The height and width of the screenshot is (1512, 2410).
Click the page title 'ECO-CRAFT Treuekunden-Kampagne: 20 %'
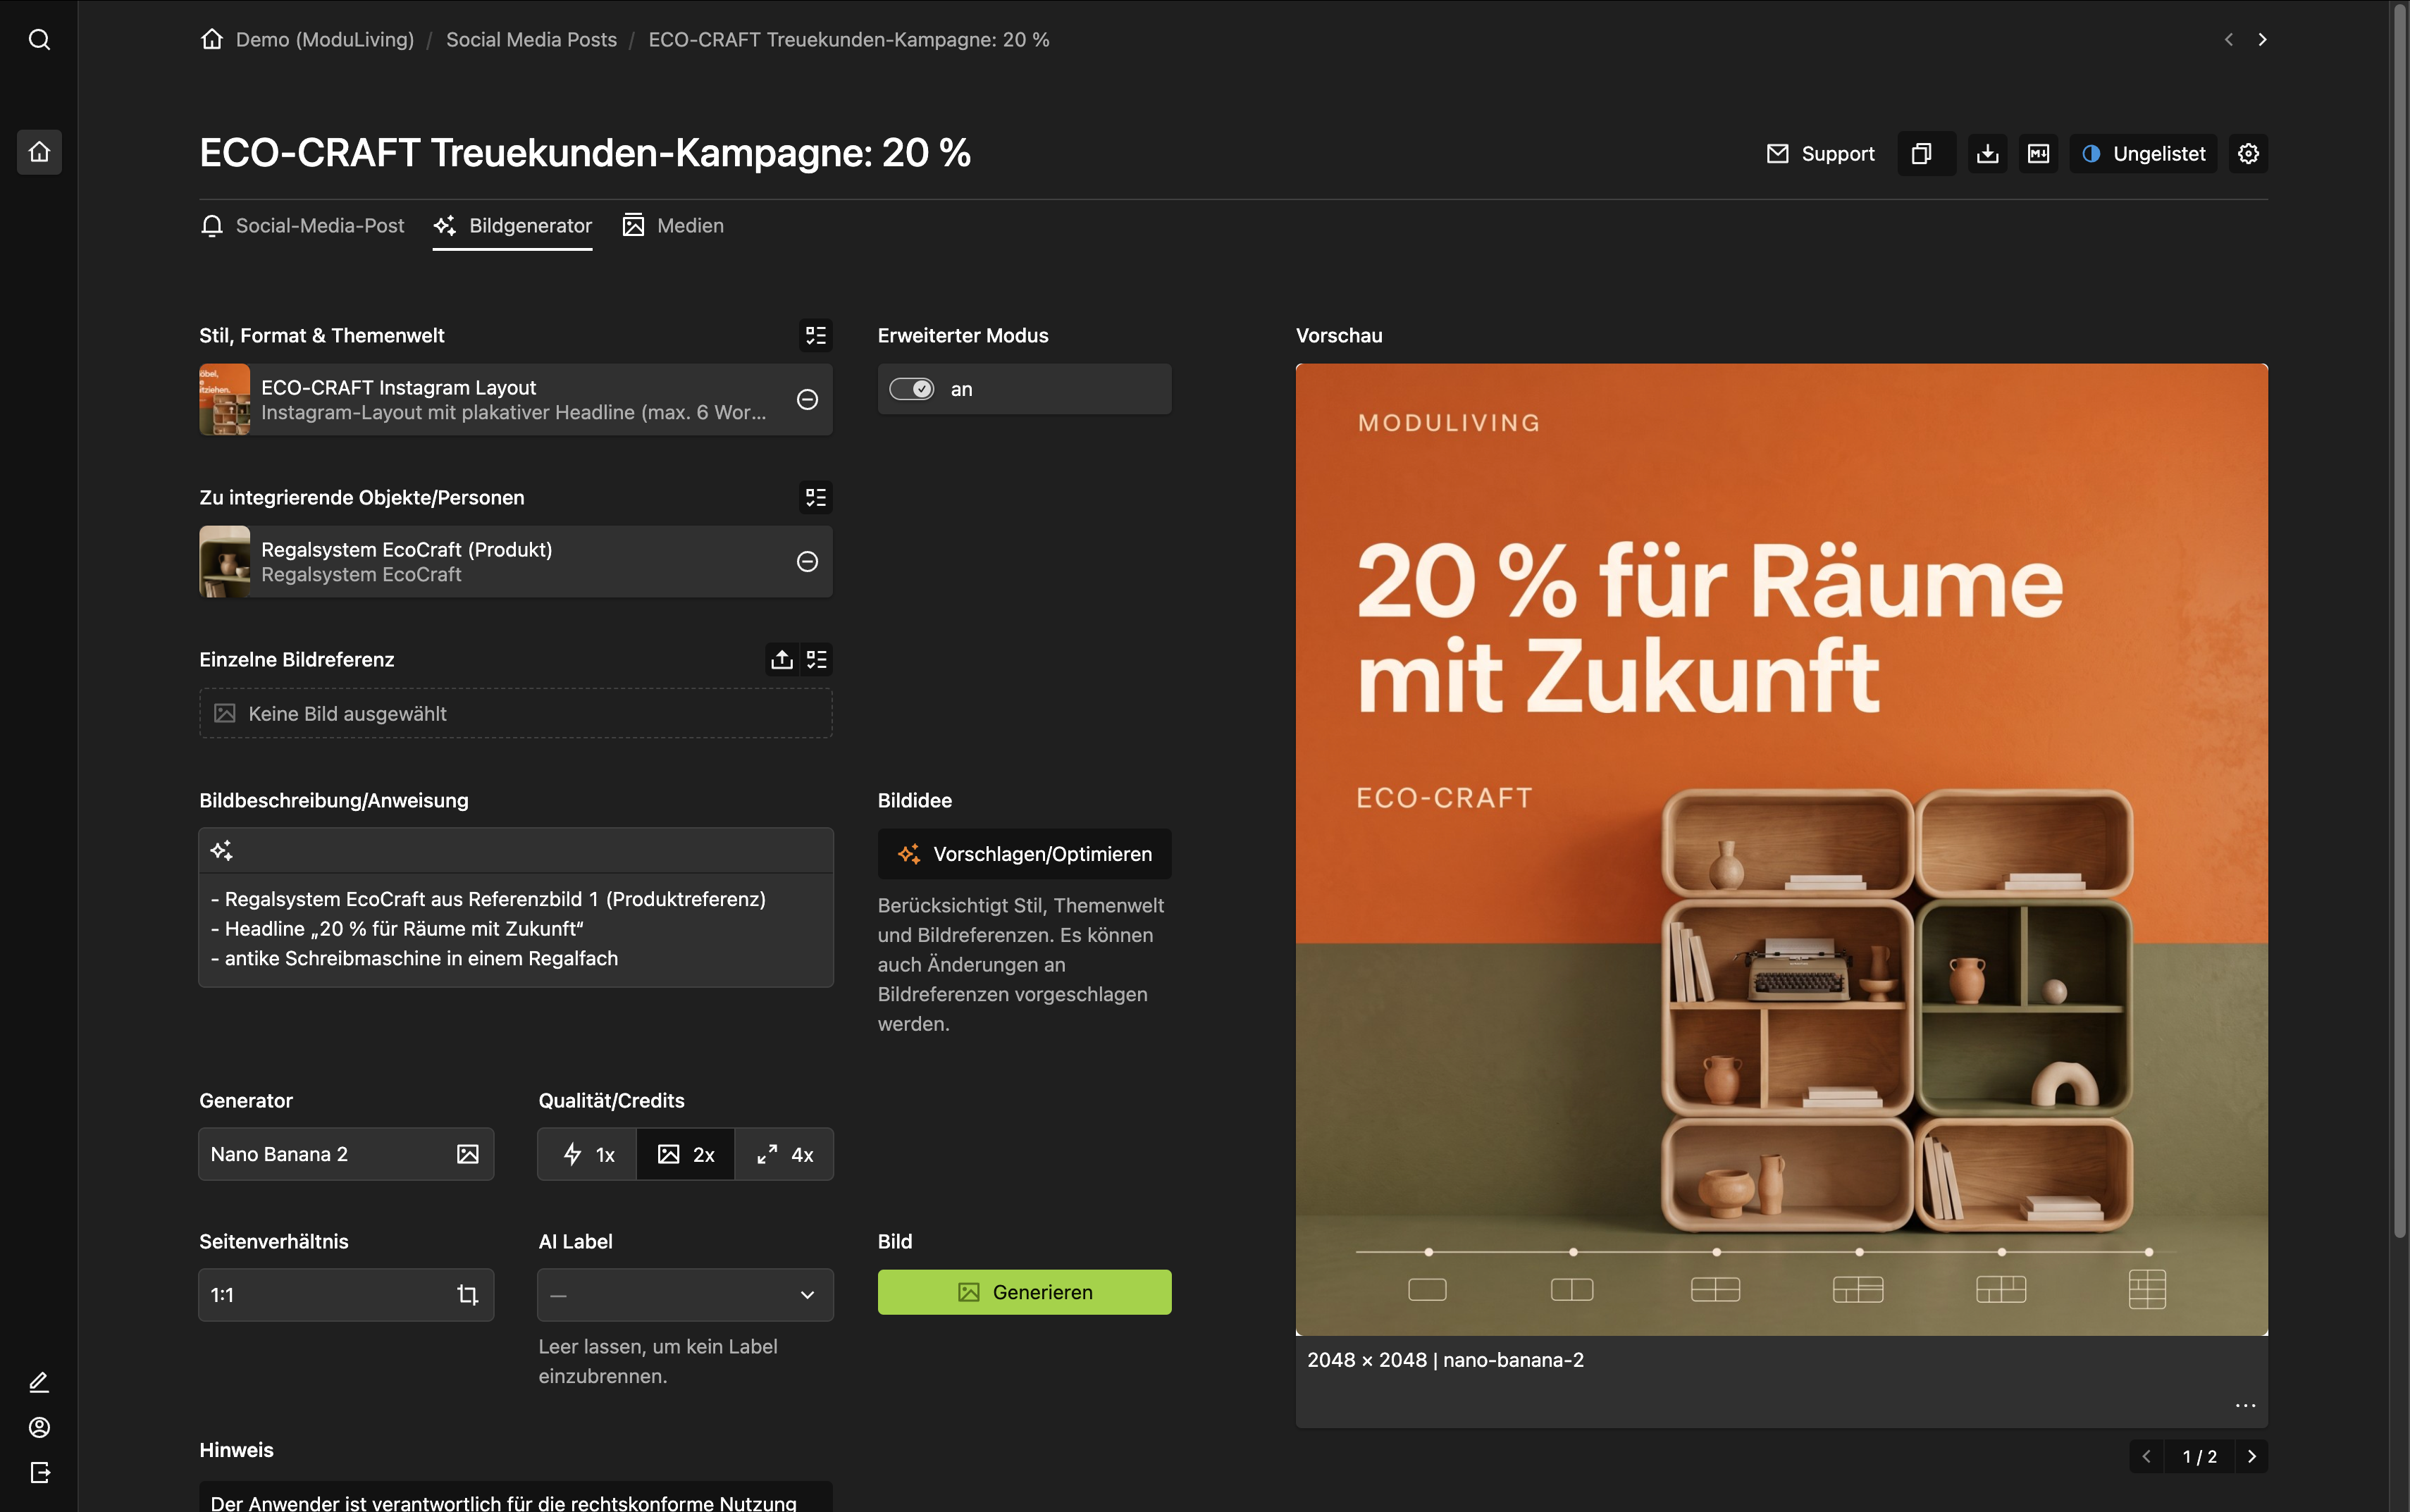tap(585, 153)
